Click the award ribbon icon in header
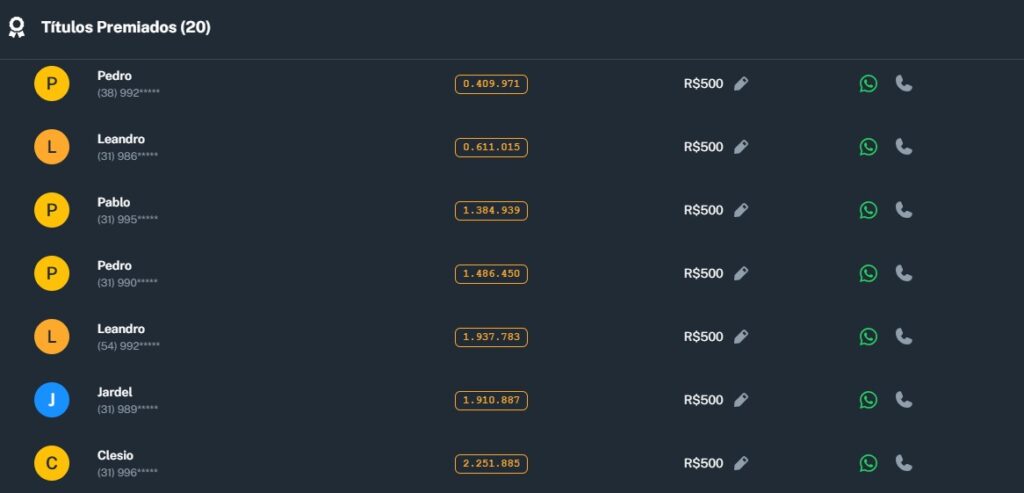 16,28
